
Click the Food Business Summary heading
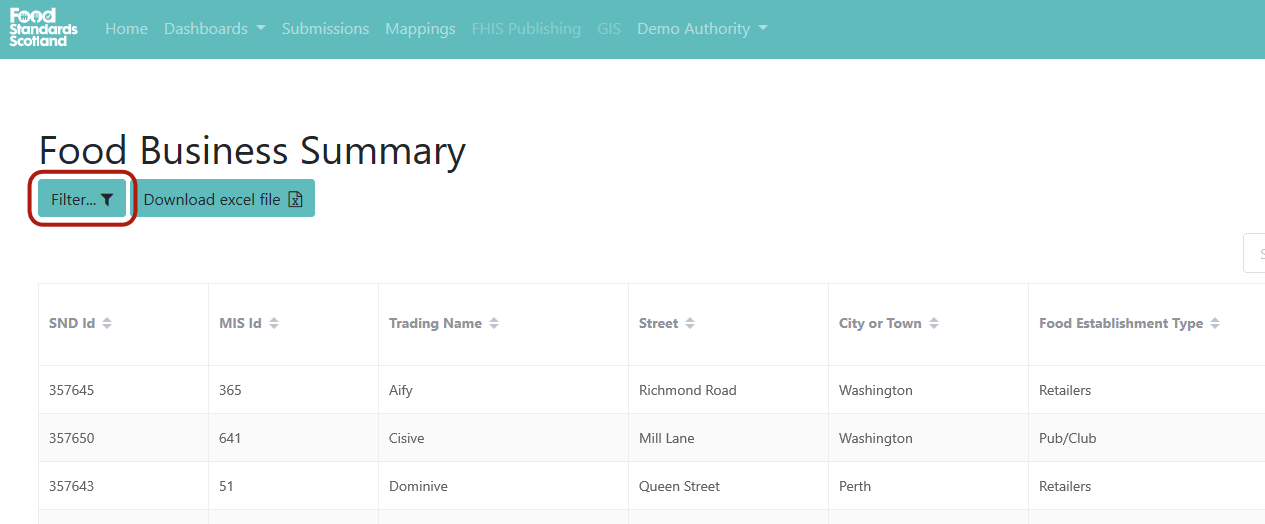point(252,151)
